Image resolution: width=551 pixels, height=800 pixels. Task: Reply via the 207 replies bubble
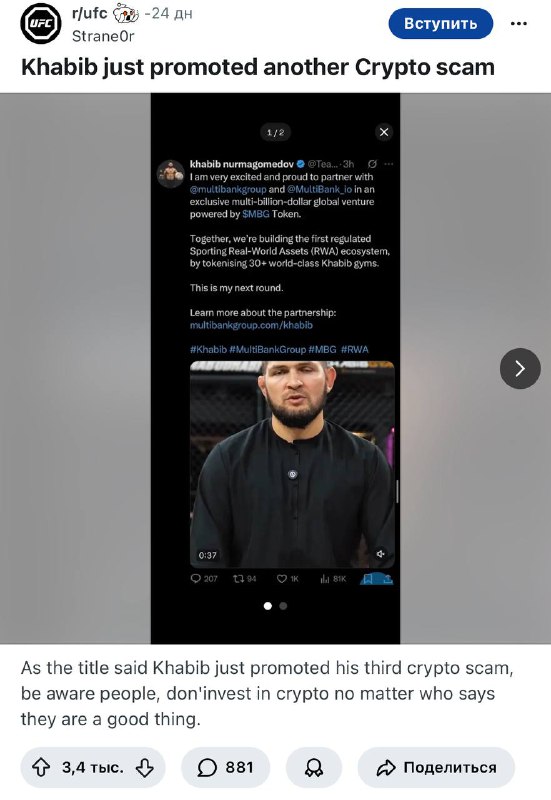pos(196,579)
